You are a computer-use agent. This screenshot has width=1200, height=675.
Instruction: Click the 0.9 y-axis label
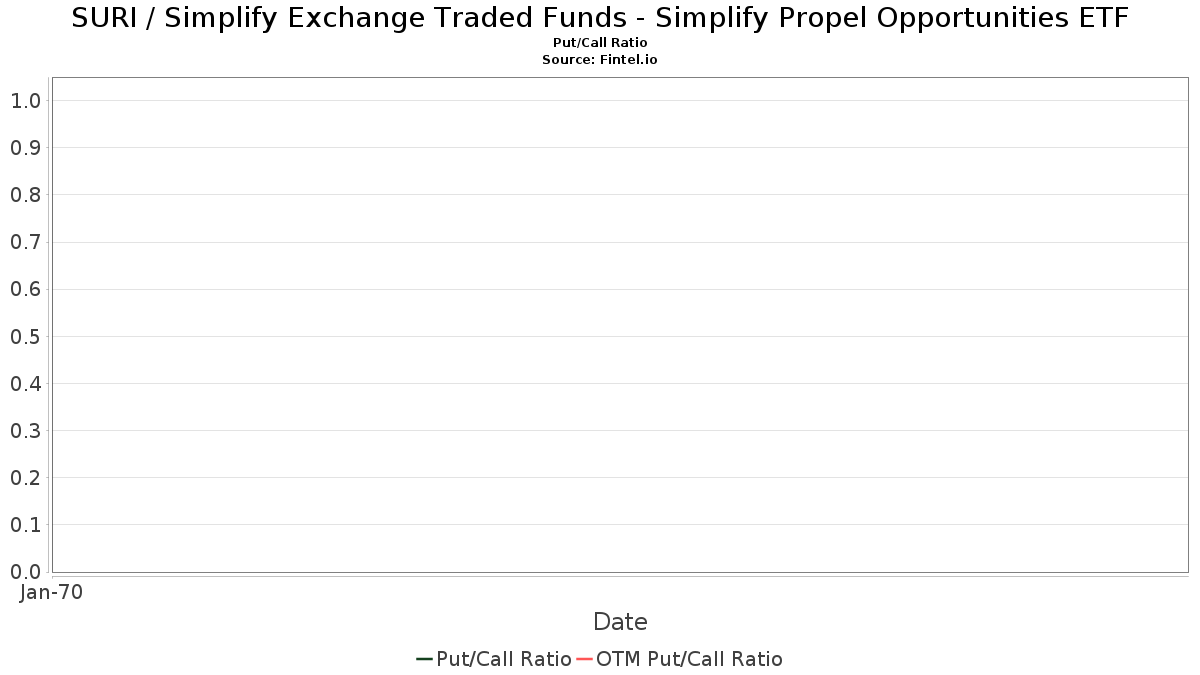[25, 147]
